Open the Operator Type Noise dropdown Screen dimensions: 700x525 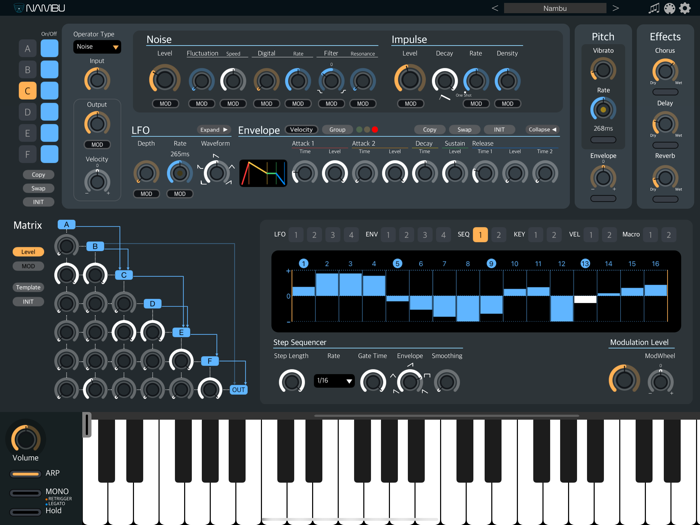click(x=97, y=47)
